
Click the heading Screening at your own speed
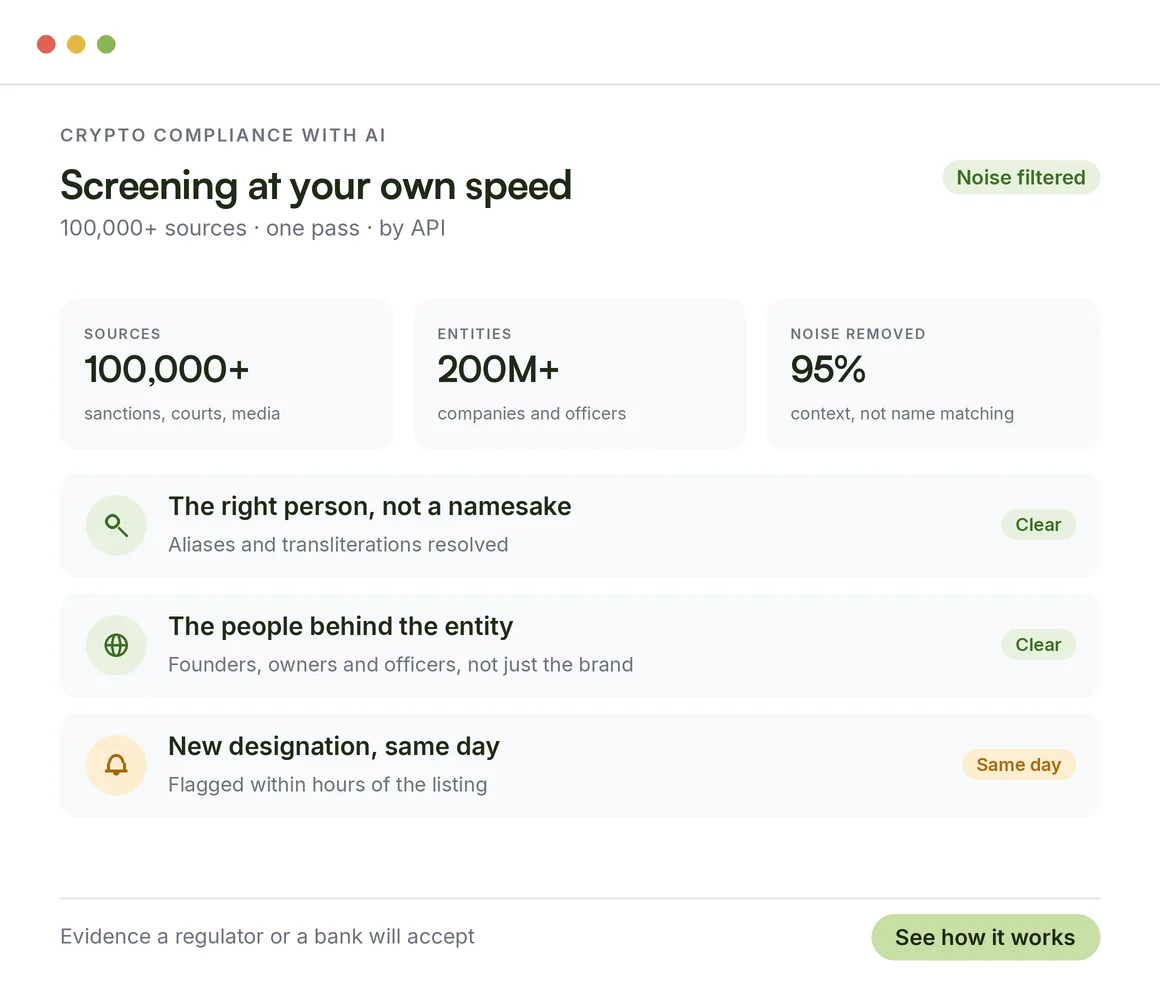[x=316, y=185]
